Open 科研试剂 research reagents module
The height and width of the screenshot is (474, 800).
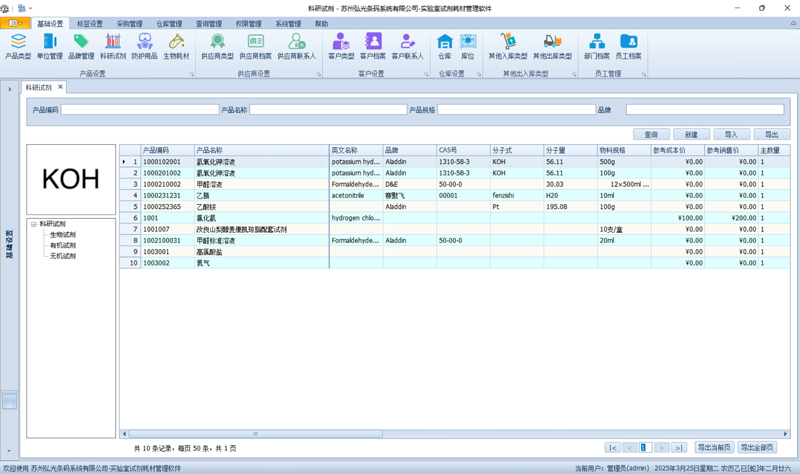pyautogui.click(x=113, y=46)
